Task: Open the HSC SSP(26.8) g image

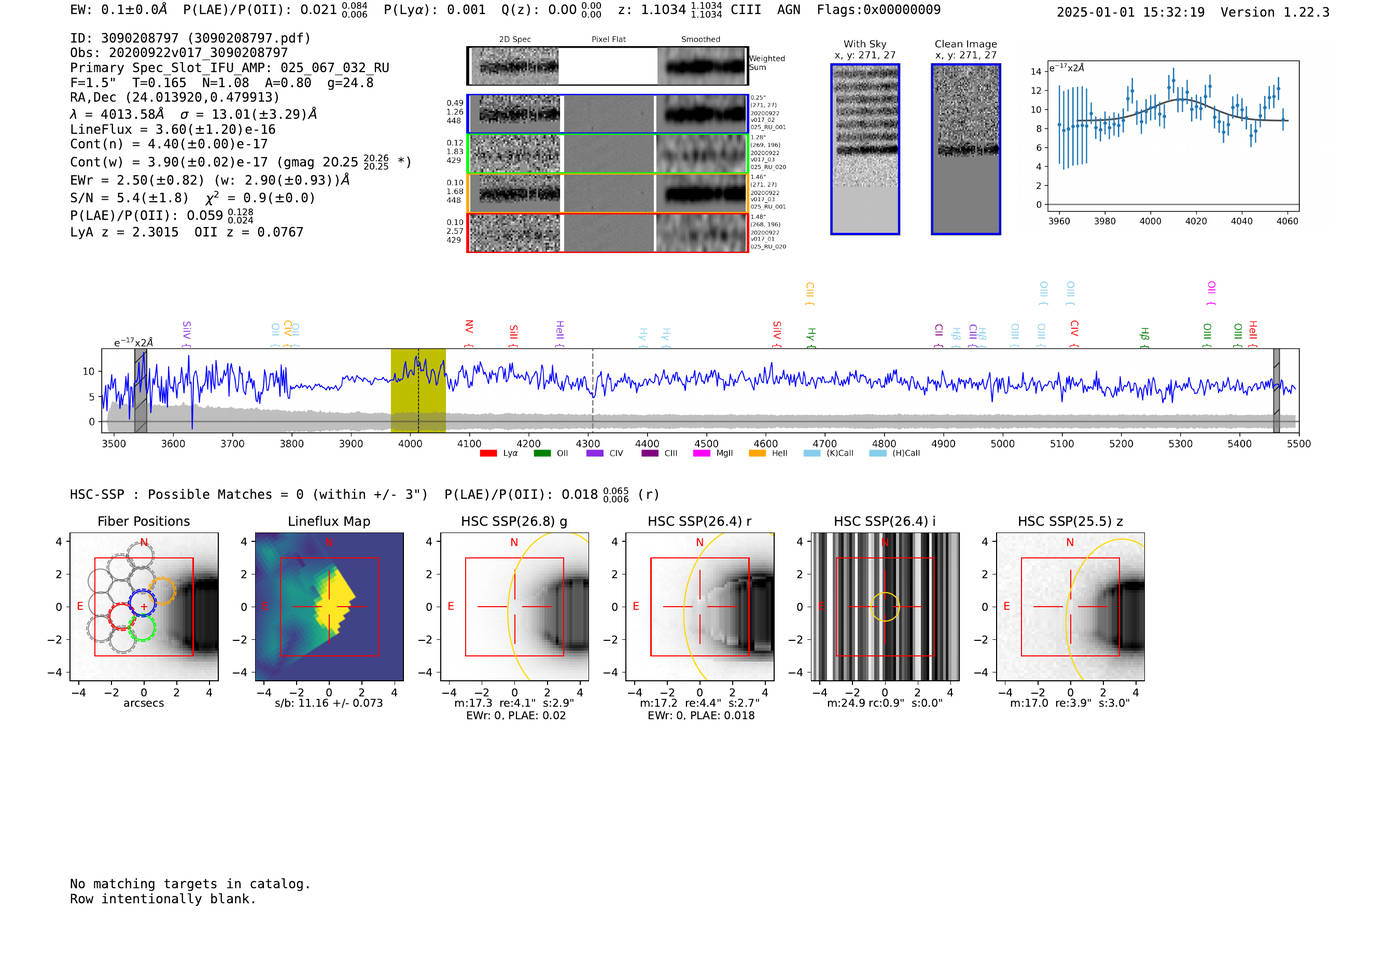Action: point(514,607)
